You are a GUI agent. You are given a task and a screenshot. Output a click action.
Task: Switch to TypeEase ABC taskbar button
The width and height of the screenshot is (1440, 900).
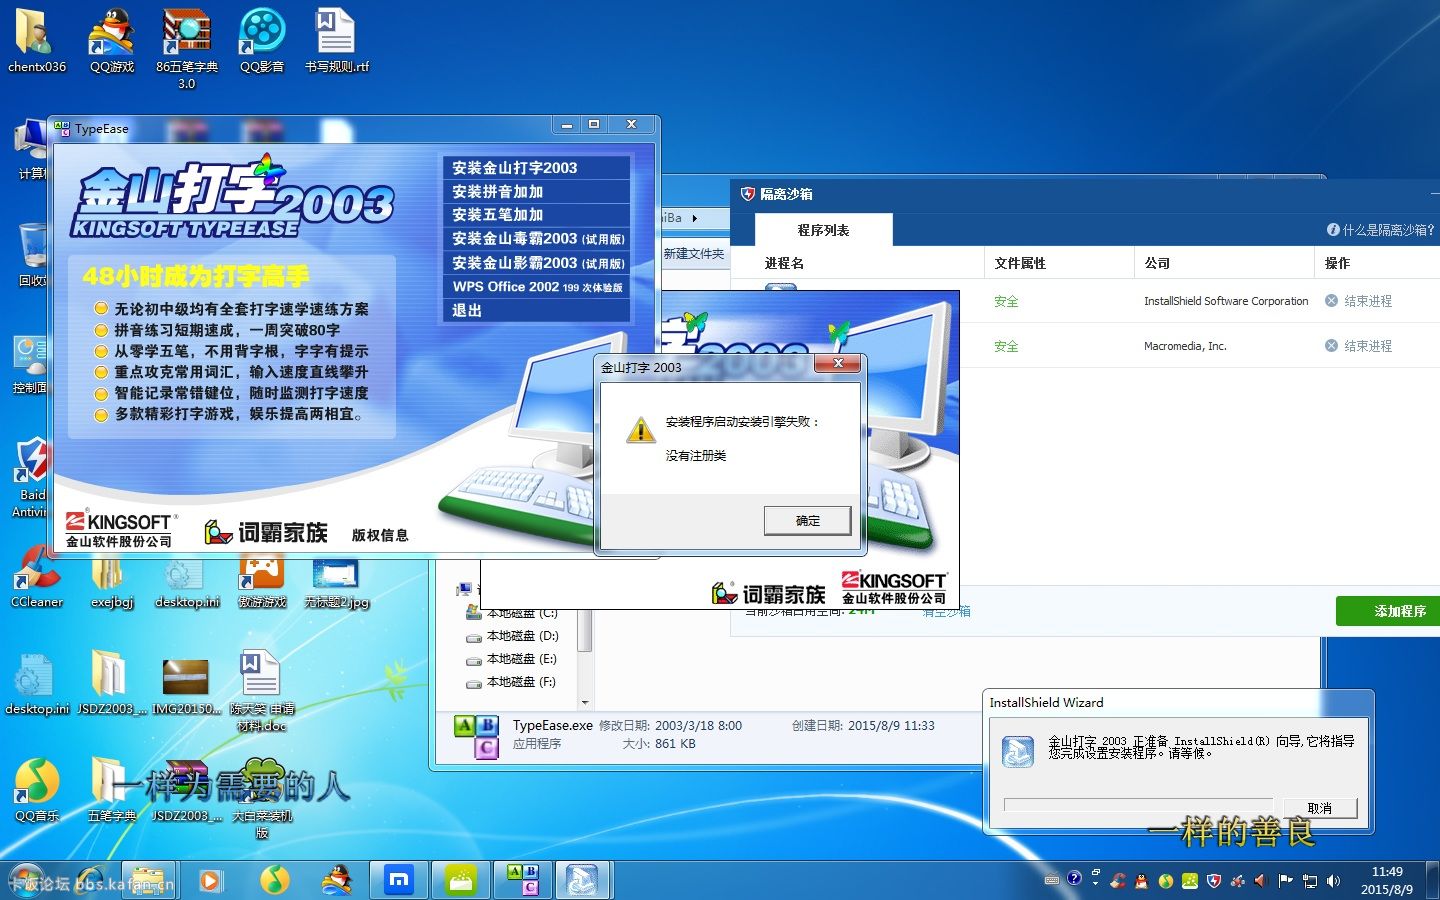coord(523,880)
